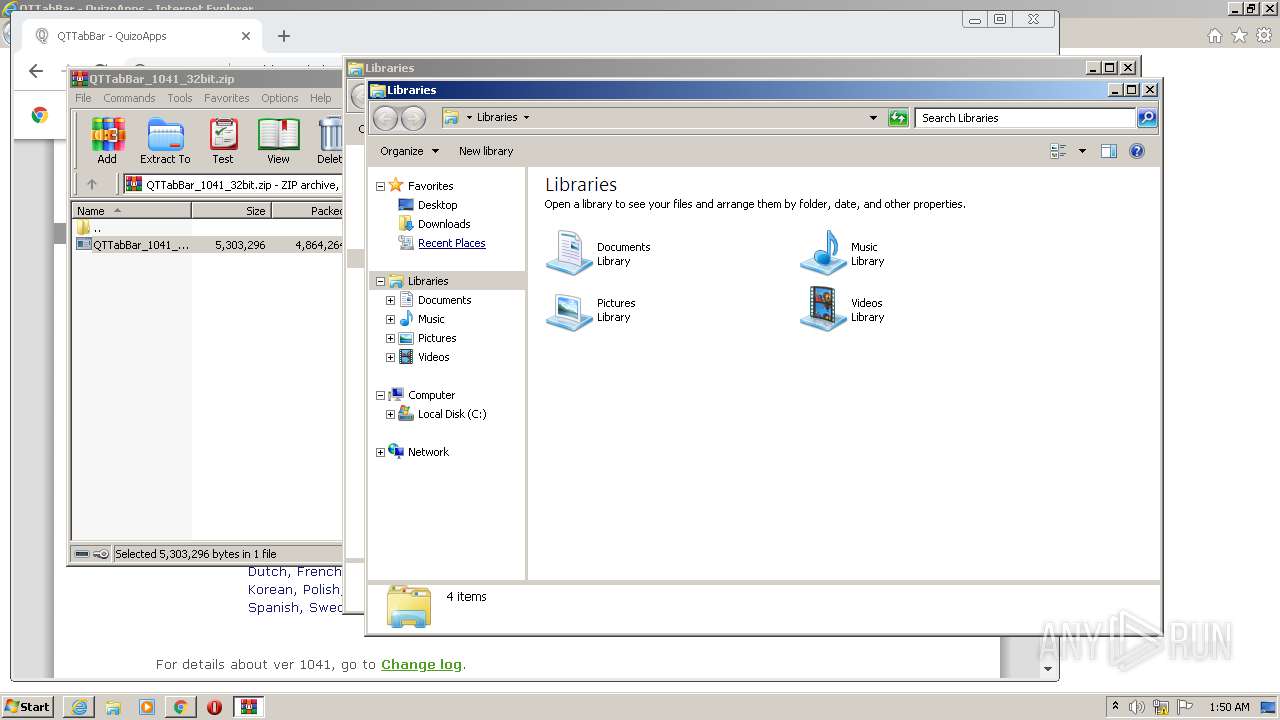Open the Pictures library icon
Image resolution: width=1280 pixels, height=720 pixels.
[569, 309]
